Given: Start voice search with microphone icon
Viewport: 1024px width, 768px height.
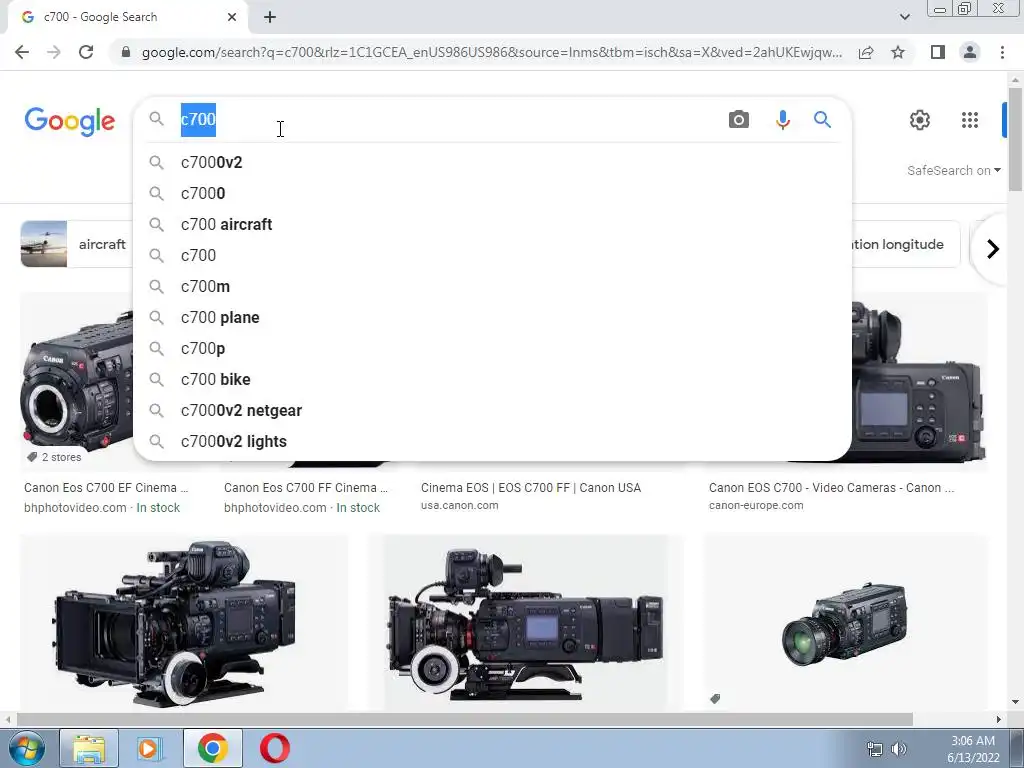Looking at the screenshot, I should pyautogui.click(x=782, y=120).
